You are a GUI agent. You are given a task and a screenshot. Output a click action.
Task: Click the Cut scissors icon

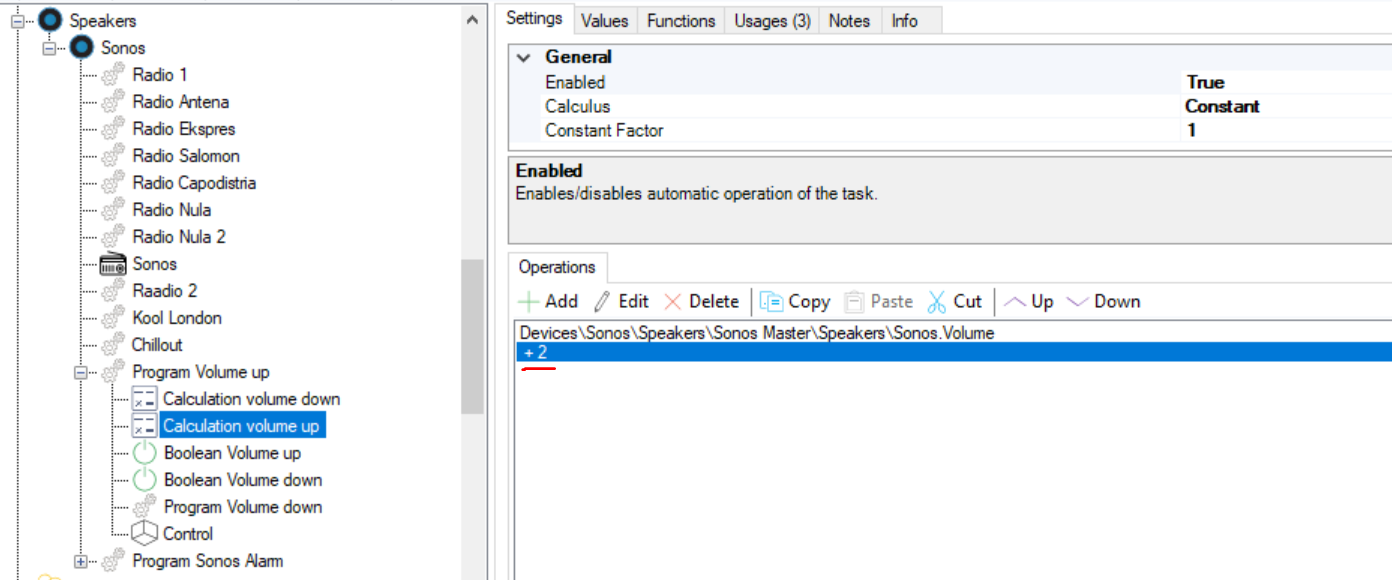click(937, 301)
